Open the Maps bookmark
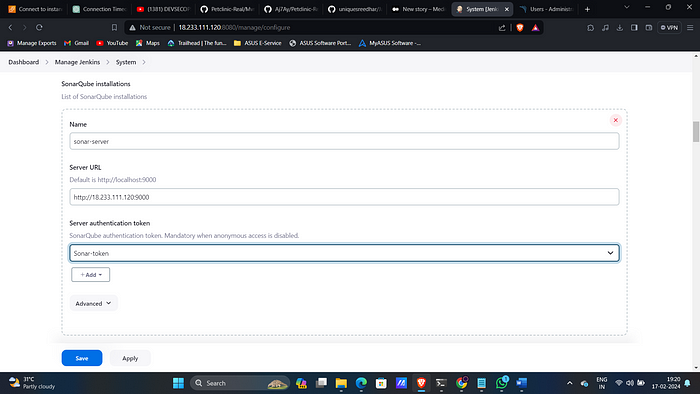The image size is (700, 394). pos(148,43)
